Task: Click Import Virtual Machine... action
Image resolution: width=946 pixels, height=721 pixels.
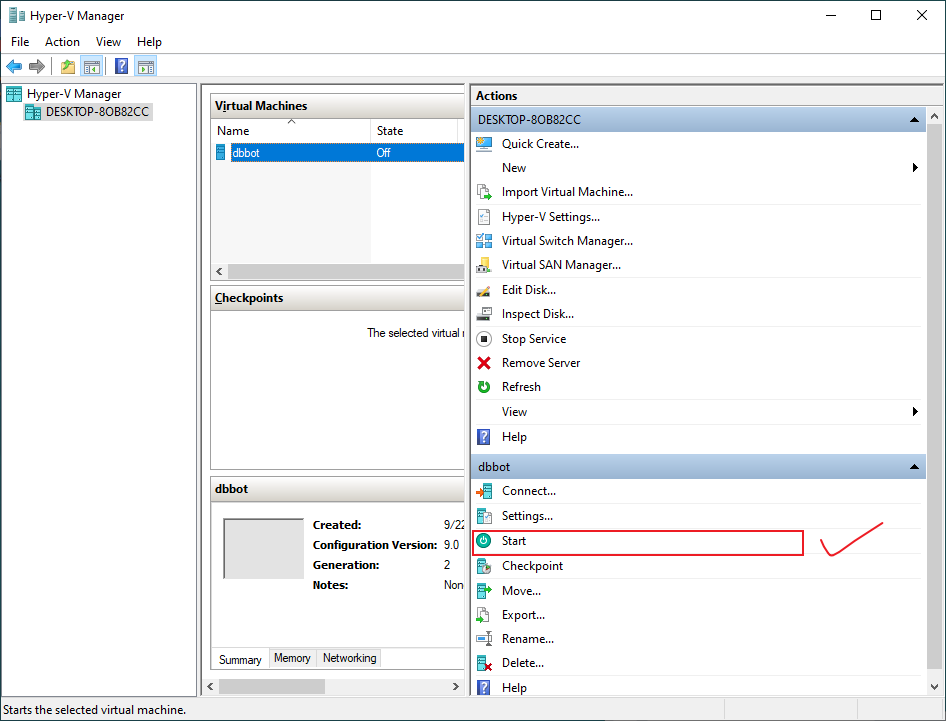Action: click(x=567, y=192)
